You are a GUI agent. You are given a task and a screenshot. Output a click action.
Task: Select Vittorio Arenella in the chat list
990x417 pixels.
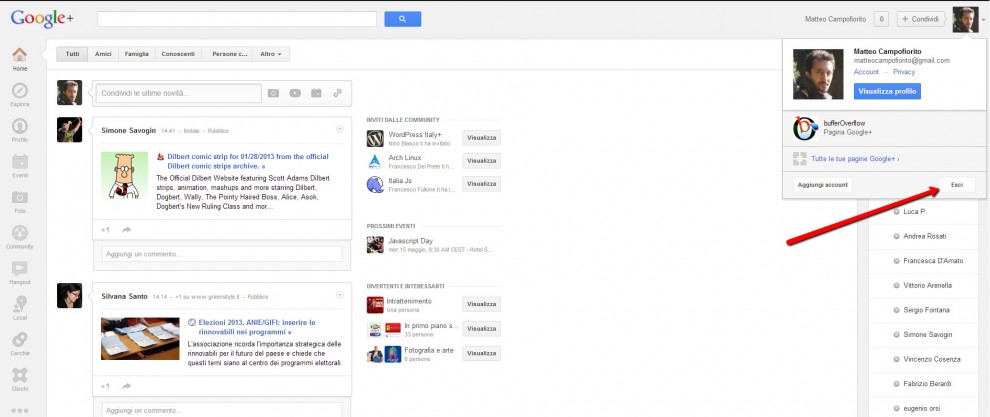point(927,286)
